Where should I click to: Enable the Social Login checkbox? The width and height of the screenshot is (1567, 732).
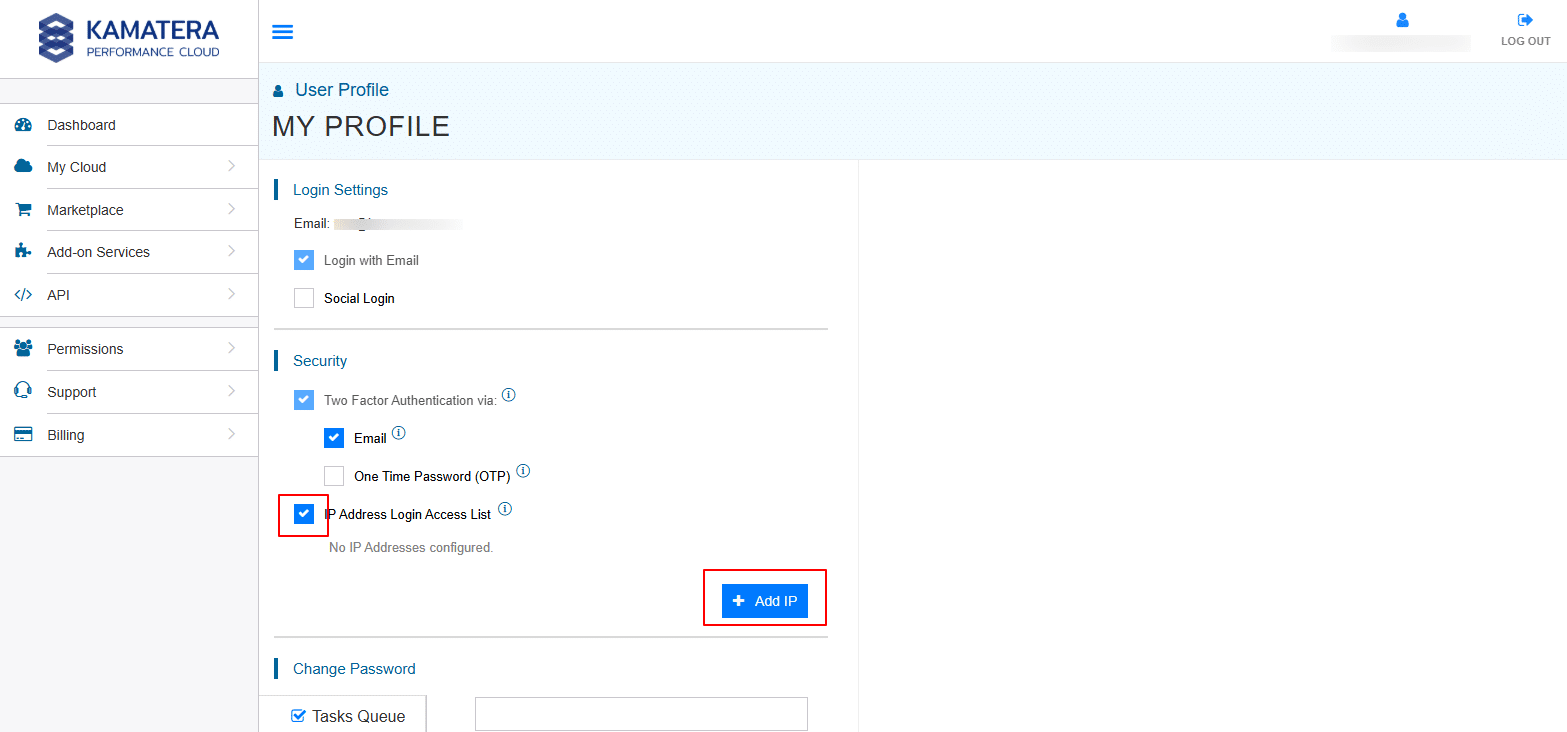pos(304,298)
